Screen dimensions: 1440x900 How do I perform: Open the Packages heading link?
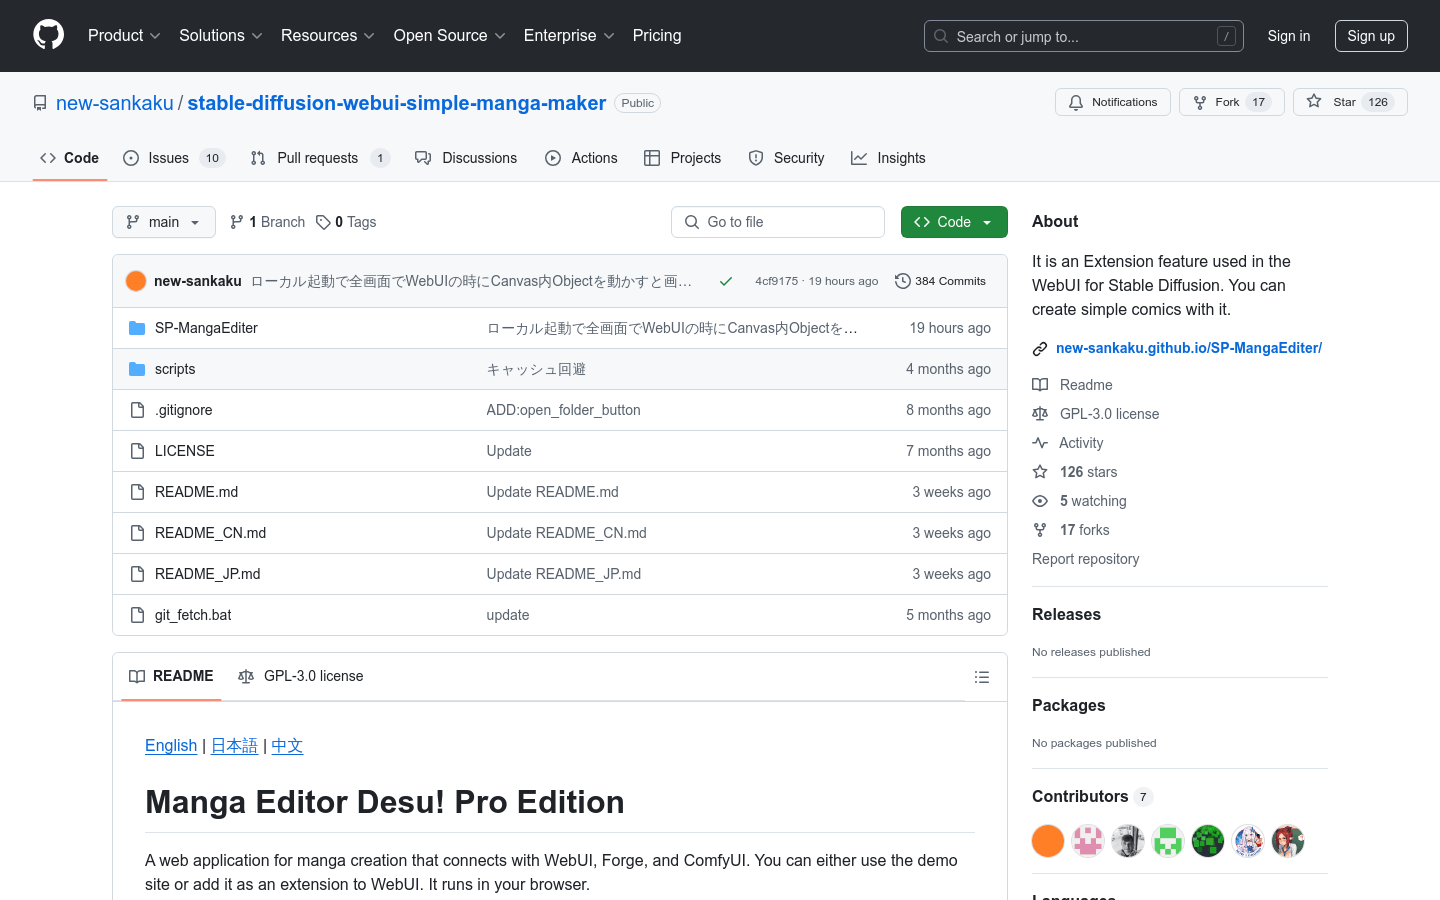pos(1068,706)
